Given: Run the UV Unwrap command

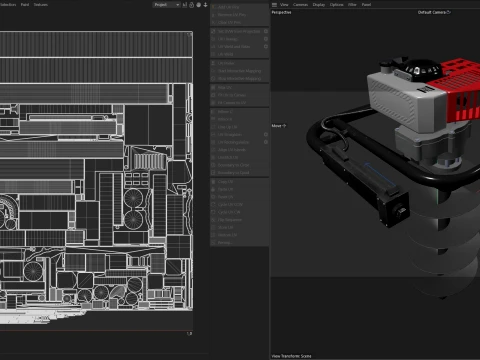Looking at the screenshot, I should point(237,39).
